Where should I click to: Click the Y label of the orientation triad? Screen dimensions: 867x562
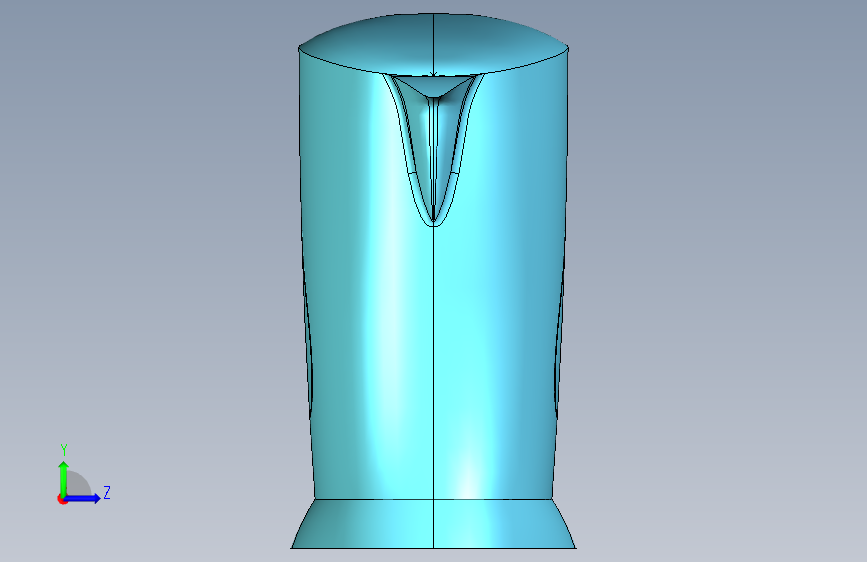pos(64,450)
